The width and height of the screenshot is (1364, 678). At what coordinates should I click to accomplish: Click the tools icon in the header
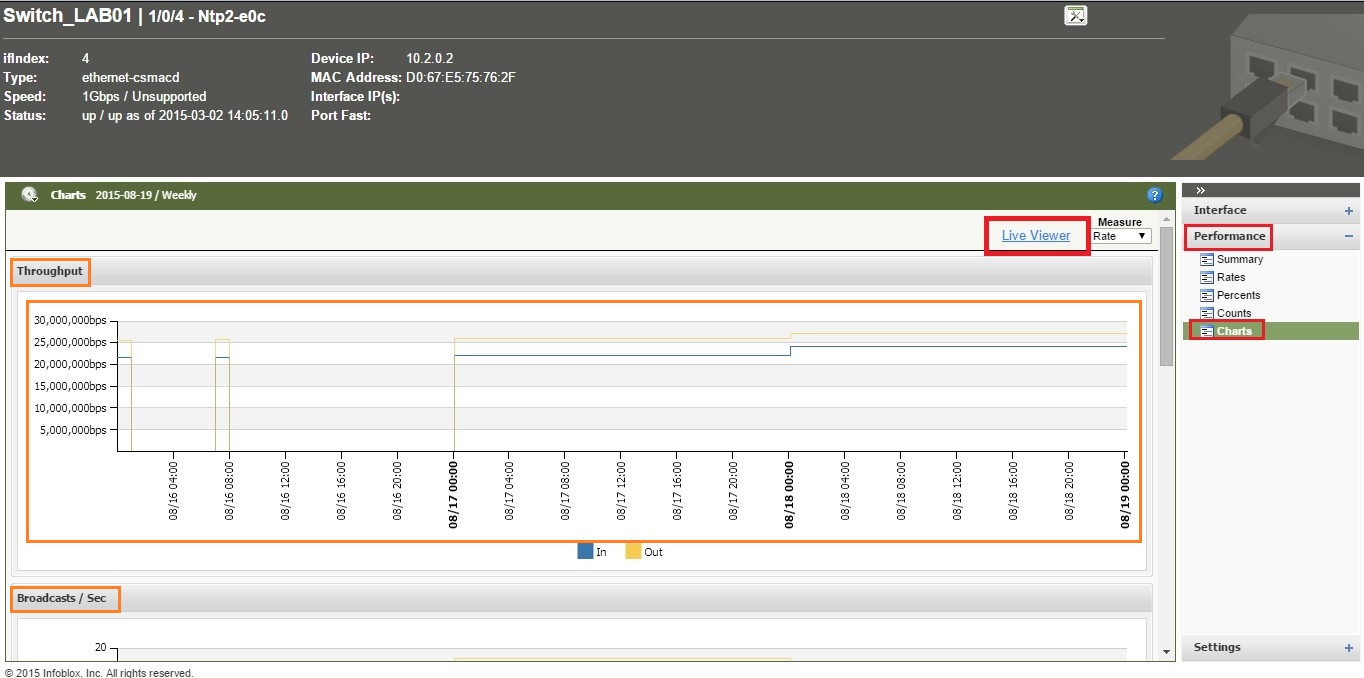point(1076,15)
